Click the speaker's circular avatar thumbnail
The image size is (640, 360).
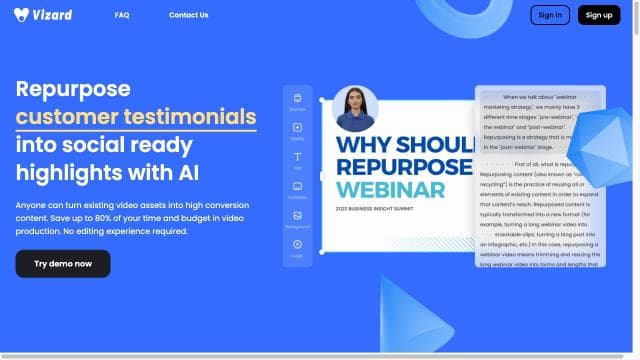(355, 108)
